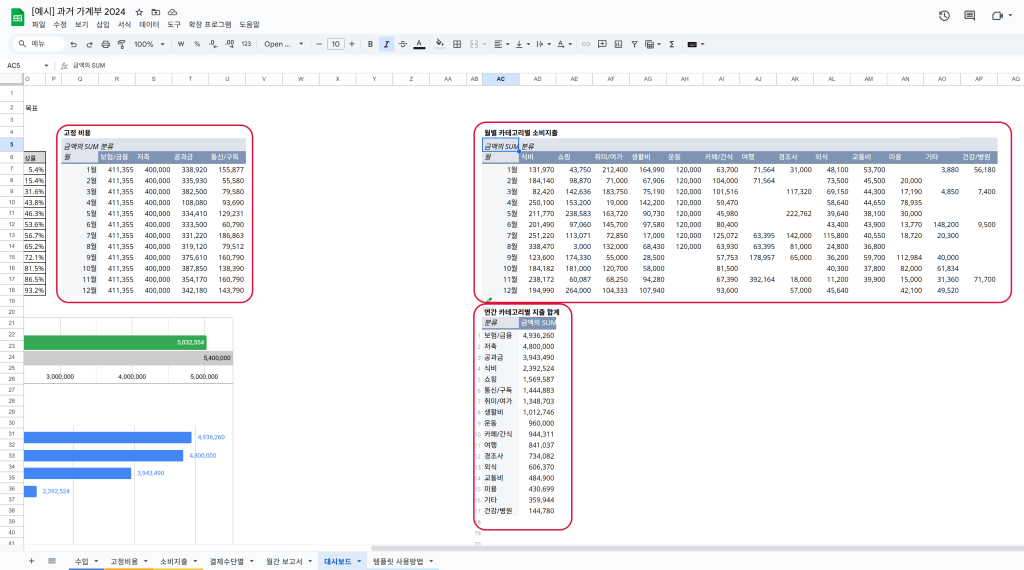The image size is (1024, 570).
Task: Expand the font family dropdown
Action: [283, 44]
